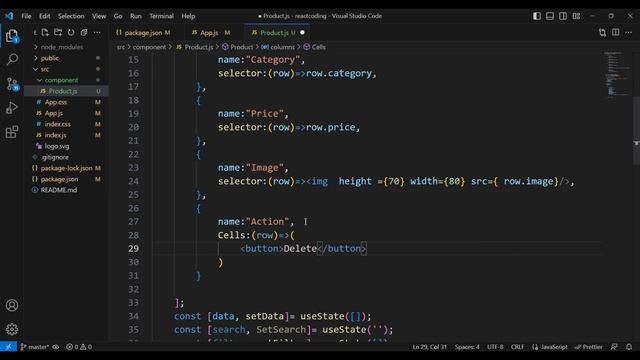Open index.css in the file tree

click(x=58, y=124)
